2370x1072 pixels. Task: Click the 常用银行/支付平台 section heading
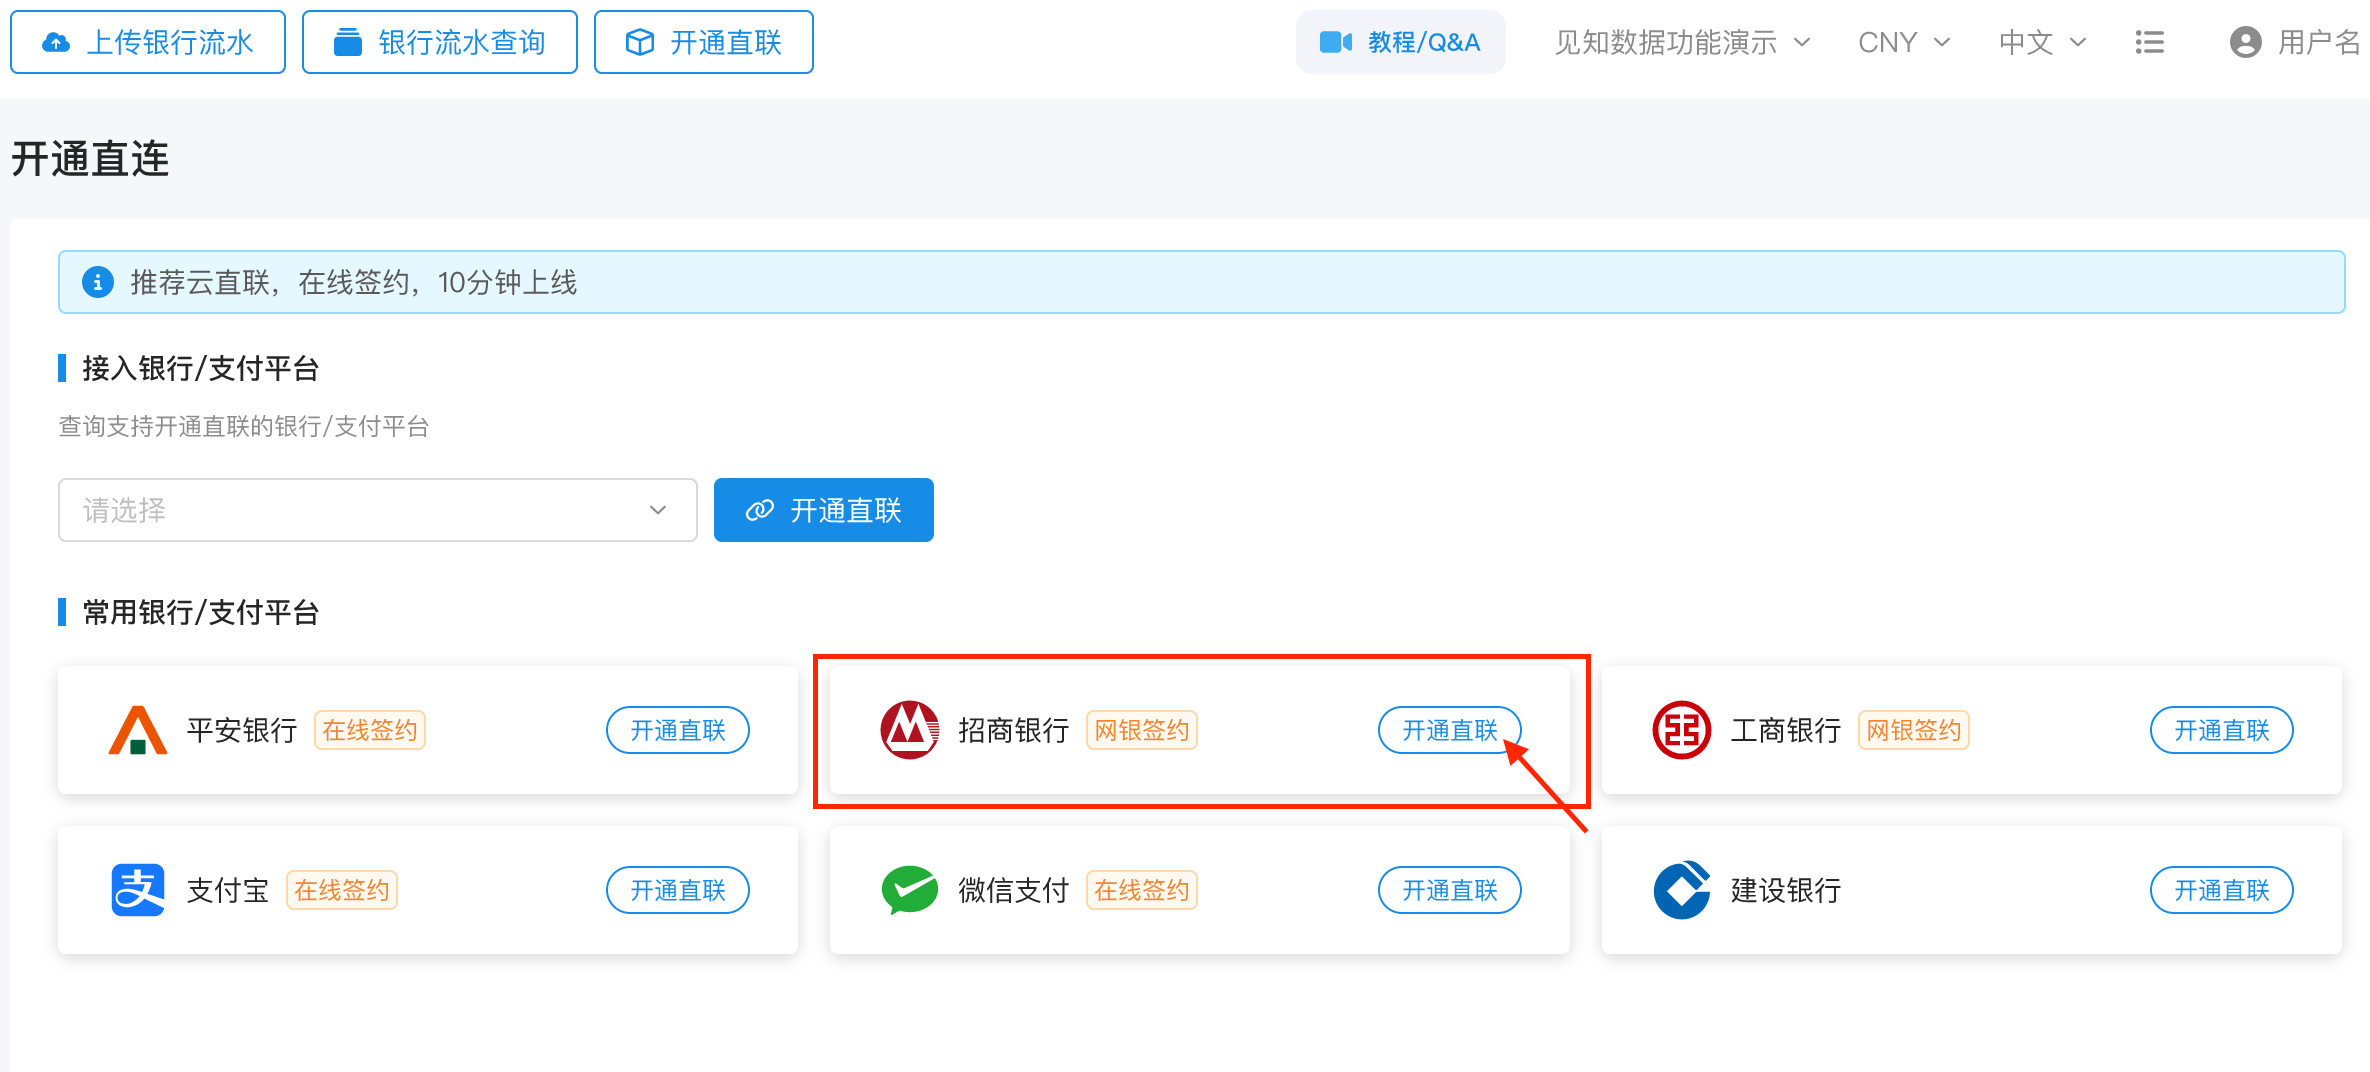[x=200, y=612]
